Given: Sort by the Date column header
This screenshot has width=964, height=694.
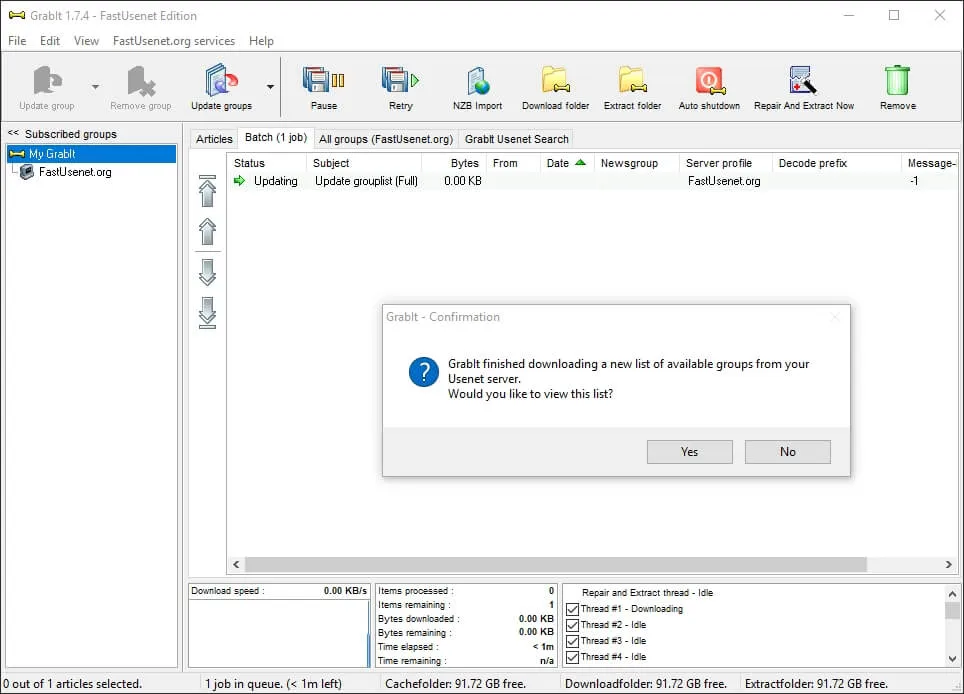Looking at the screenshot, I should 566,163.
